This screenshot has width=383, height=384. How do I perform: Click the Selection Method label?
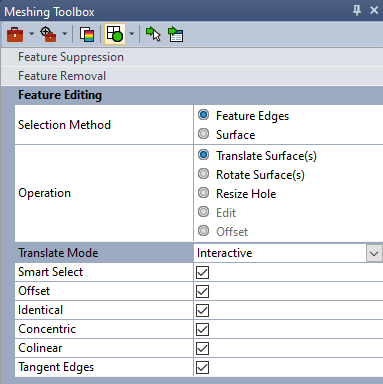click(x=64, y=125)
